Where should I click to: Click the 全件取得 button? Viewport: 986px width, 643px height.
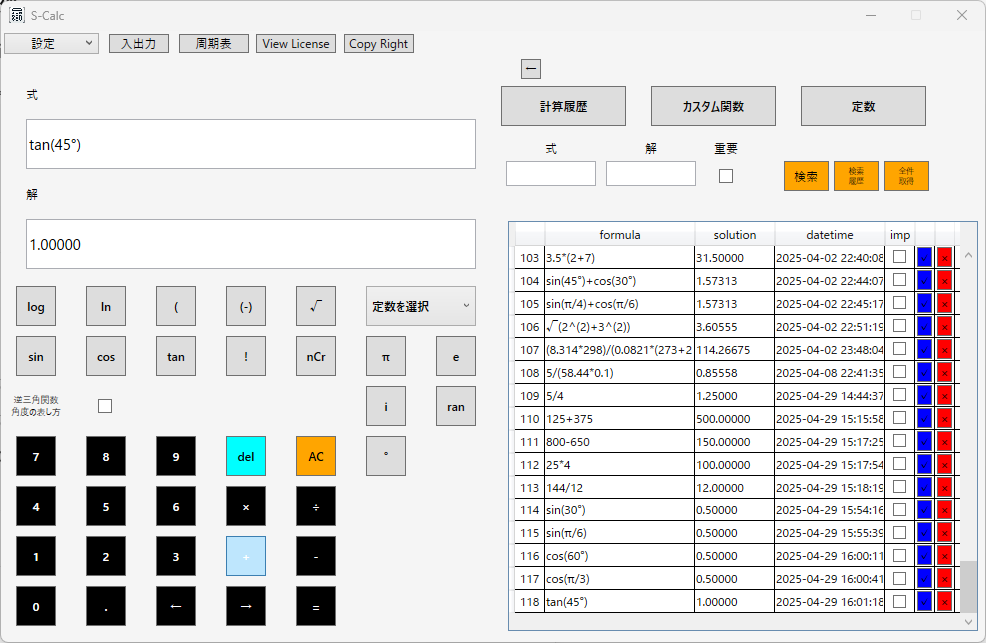pos(906,176)
